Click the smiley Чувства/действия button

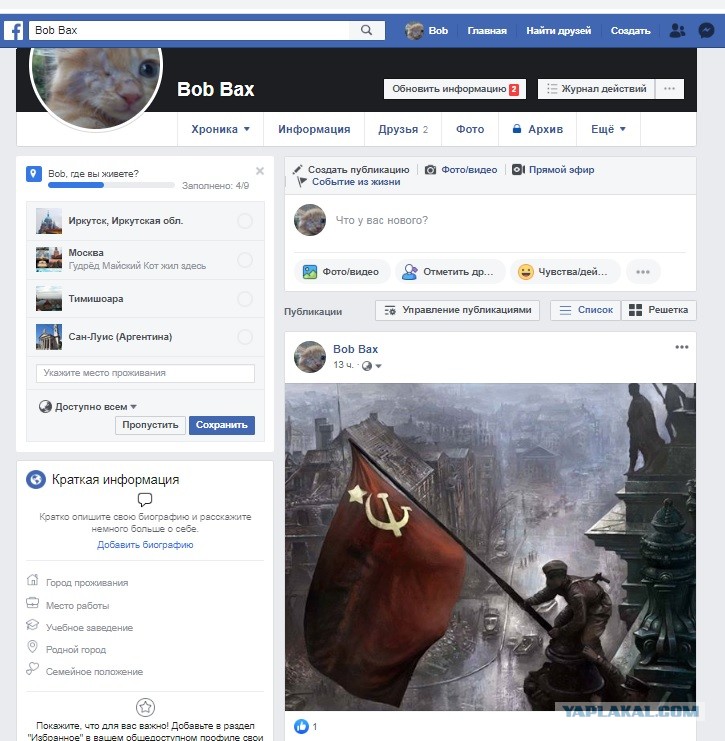565,272
